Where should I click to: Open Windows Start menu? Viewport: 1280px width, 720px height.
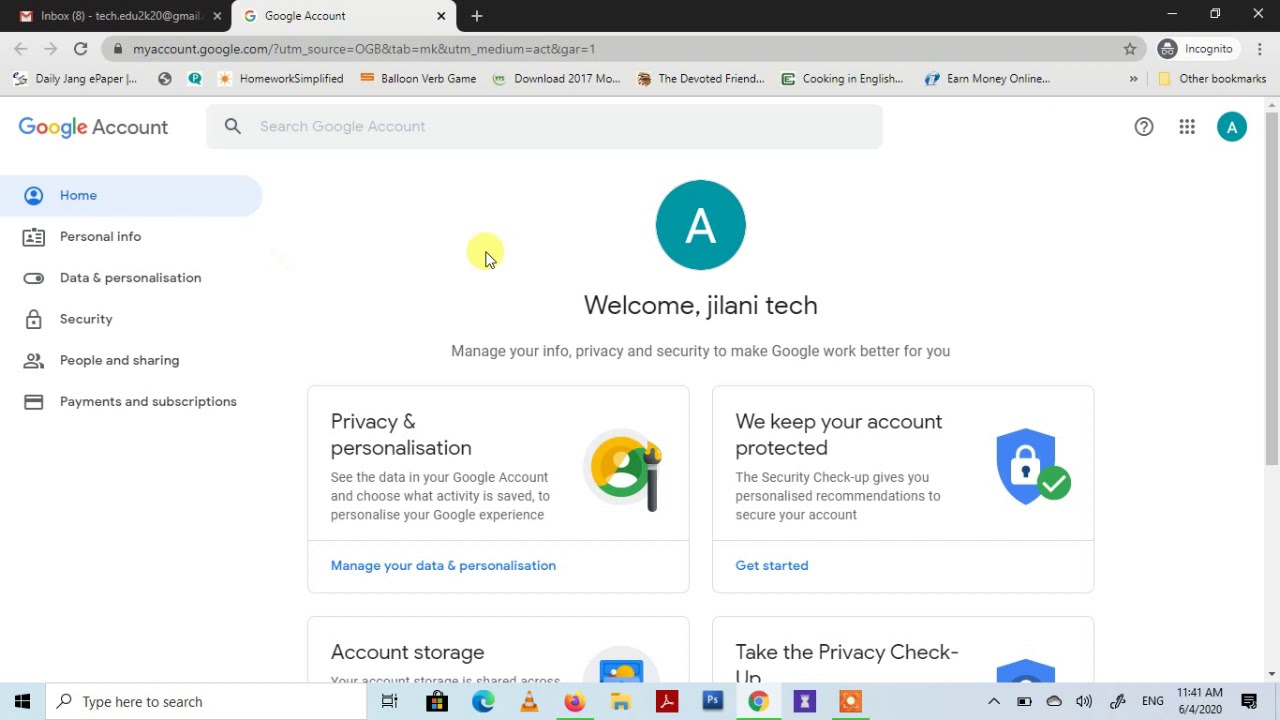(x=23, y=702)
